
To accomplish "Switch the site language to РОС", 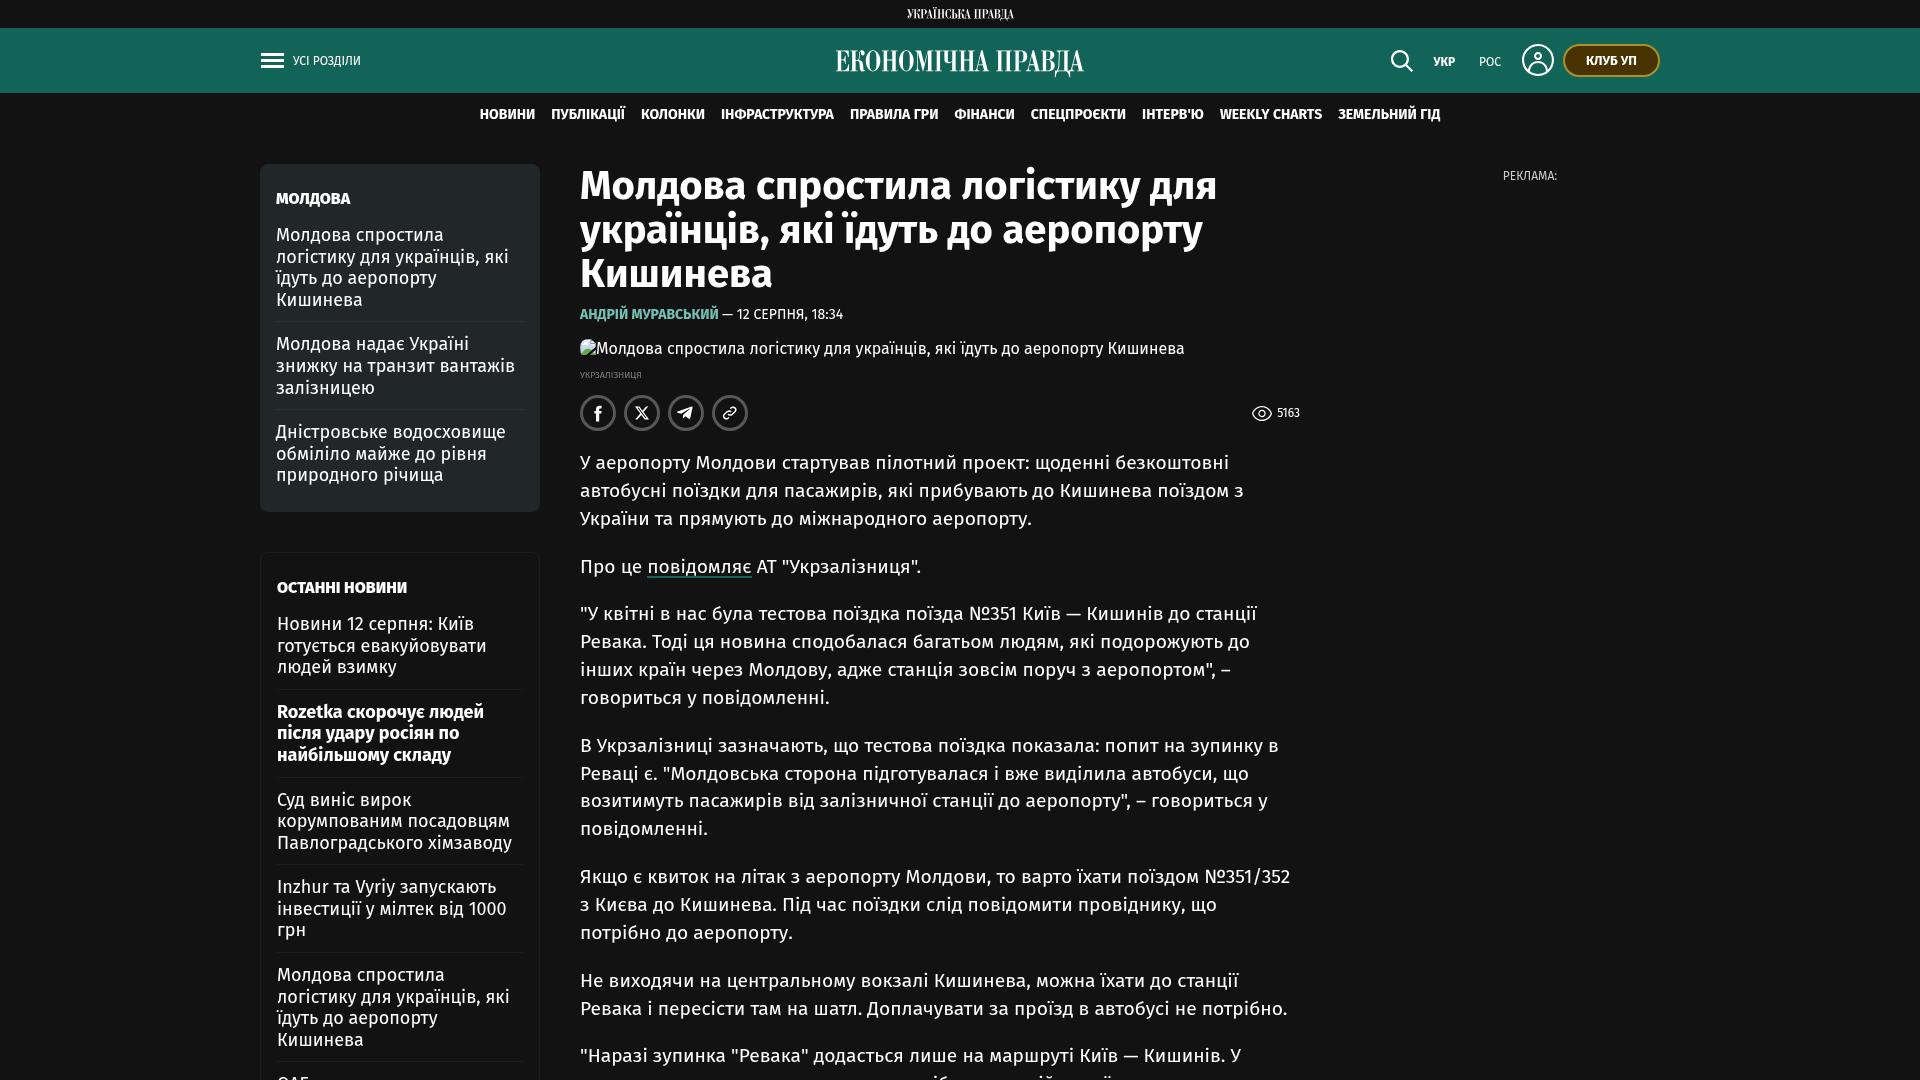I will [1490, 62].
